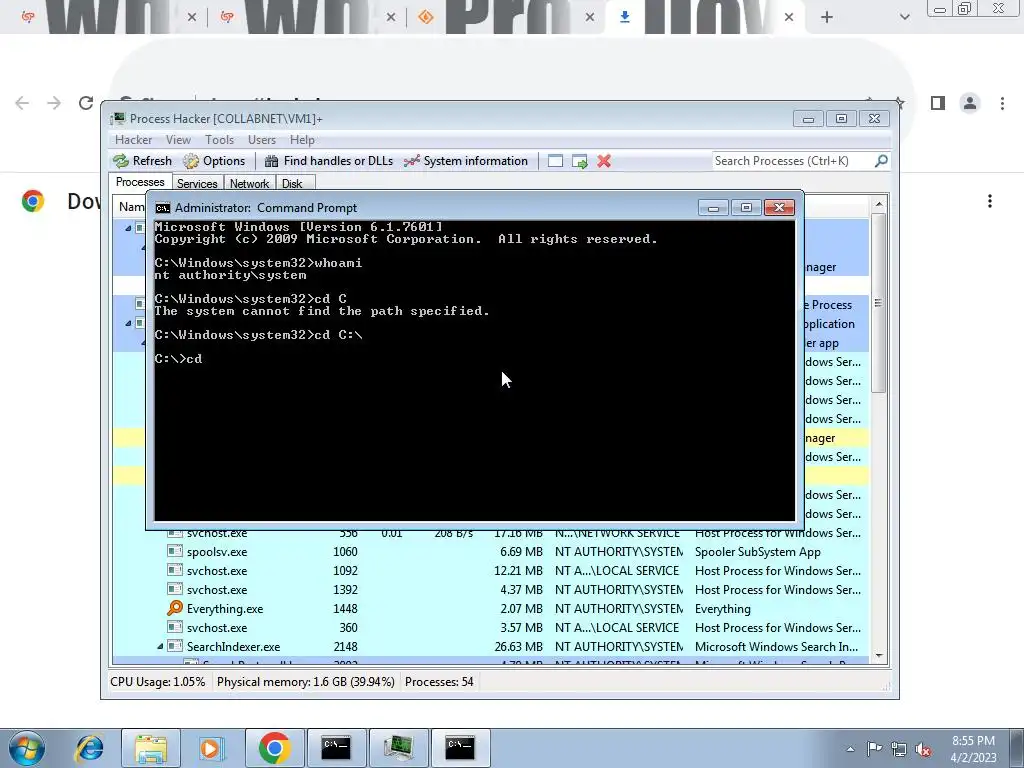Image resolution: width=1024 pixels, height=768 pixels.
Task: Click the process icon beside spoolsv.exe
Action: [174, 552]
